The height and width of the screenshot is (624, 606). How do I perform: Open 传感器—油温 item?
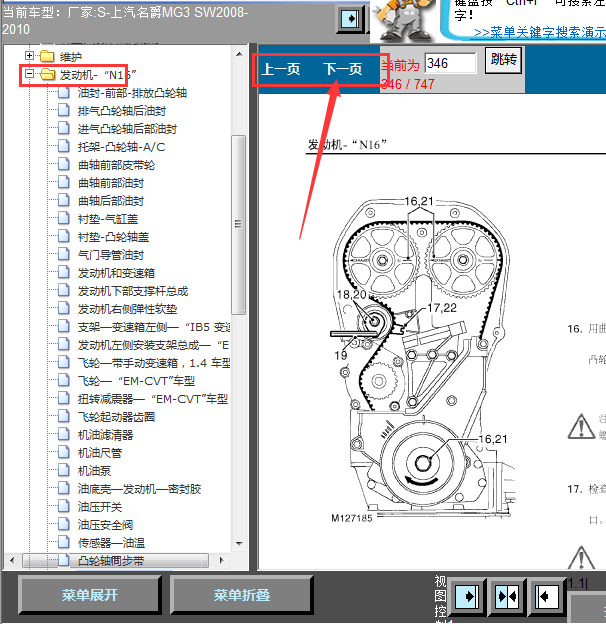[111, 543]
